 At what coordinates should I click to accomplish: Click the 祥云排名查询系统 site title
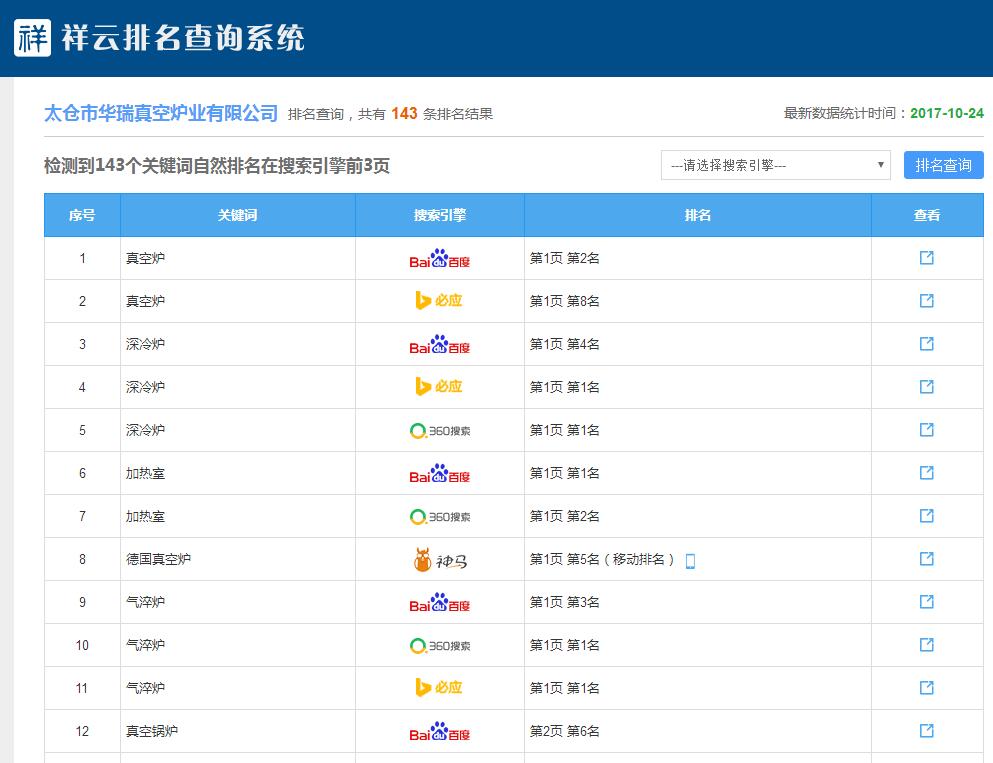(184, 38)
